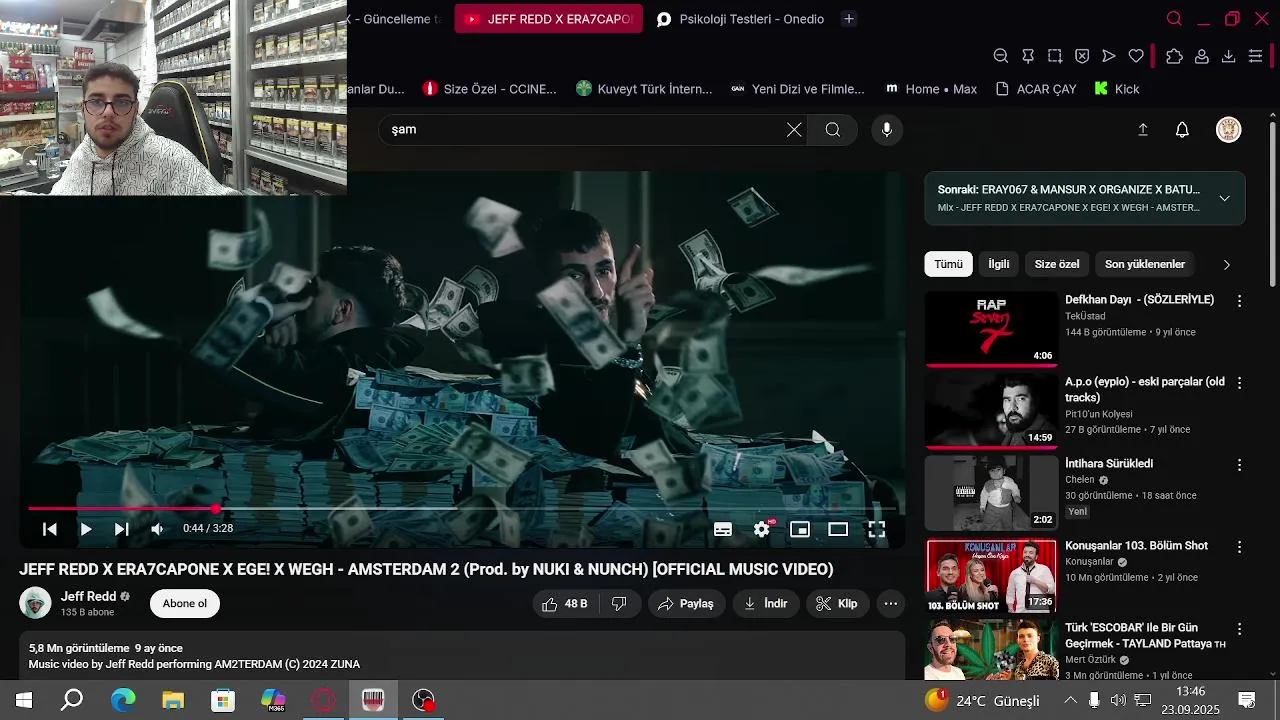
Task: Skip to the next video
Action: point(121,529)
